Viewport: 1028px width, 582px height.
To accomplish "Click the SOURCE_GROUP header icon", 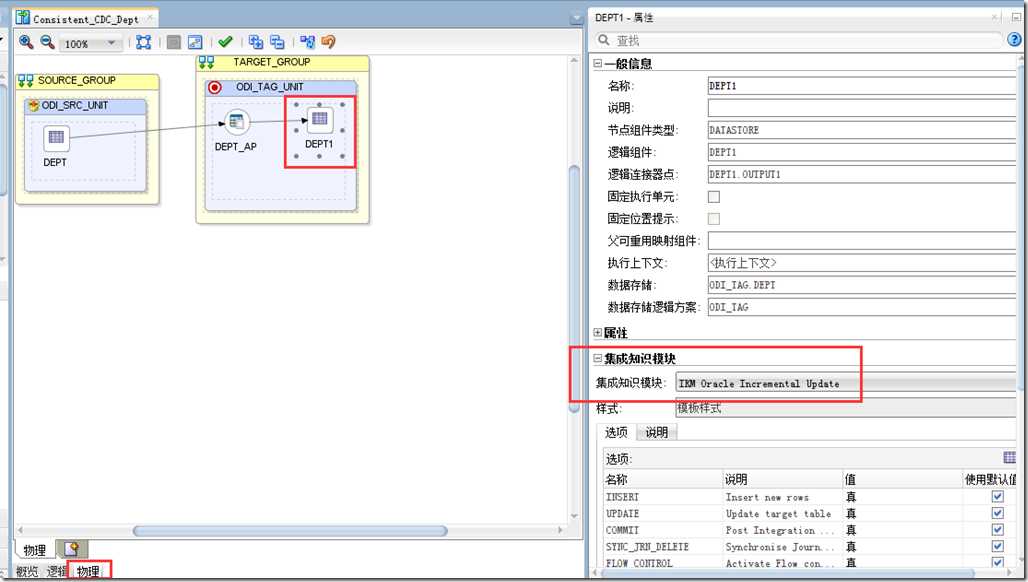I will tap(26, 81).
